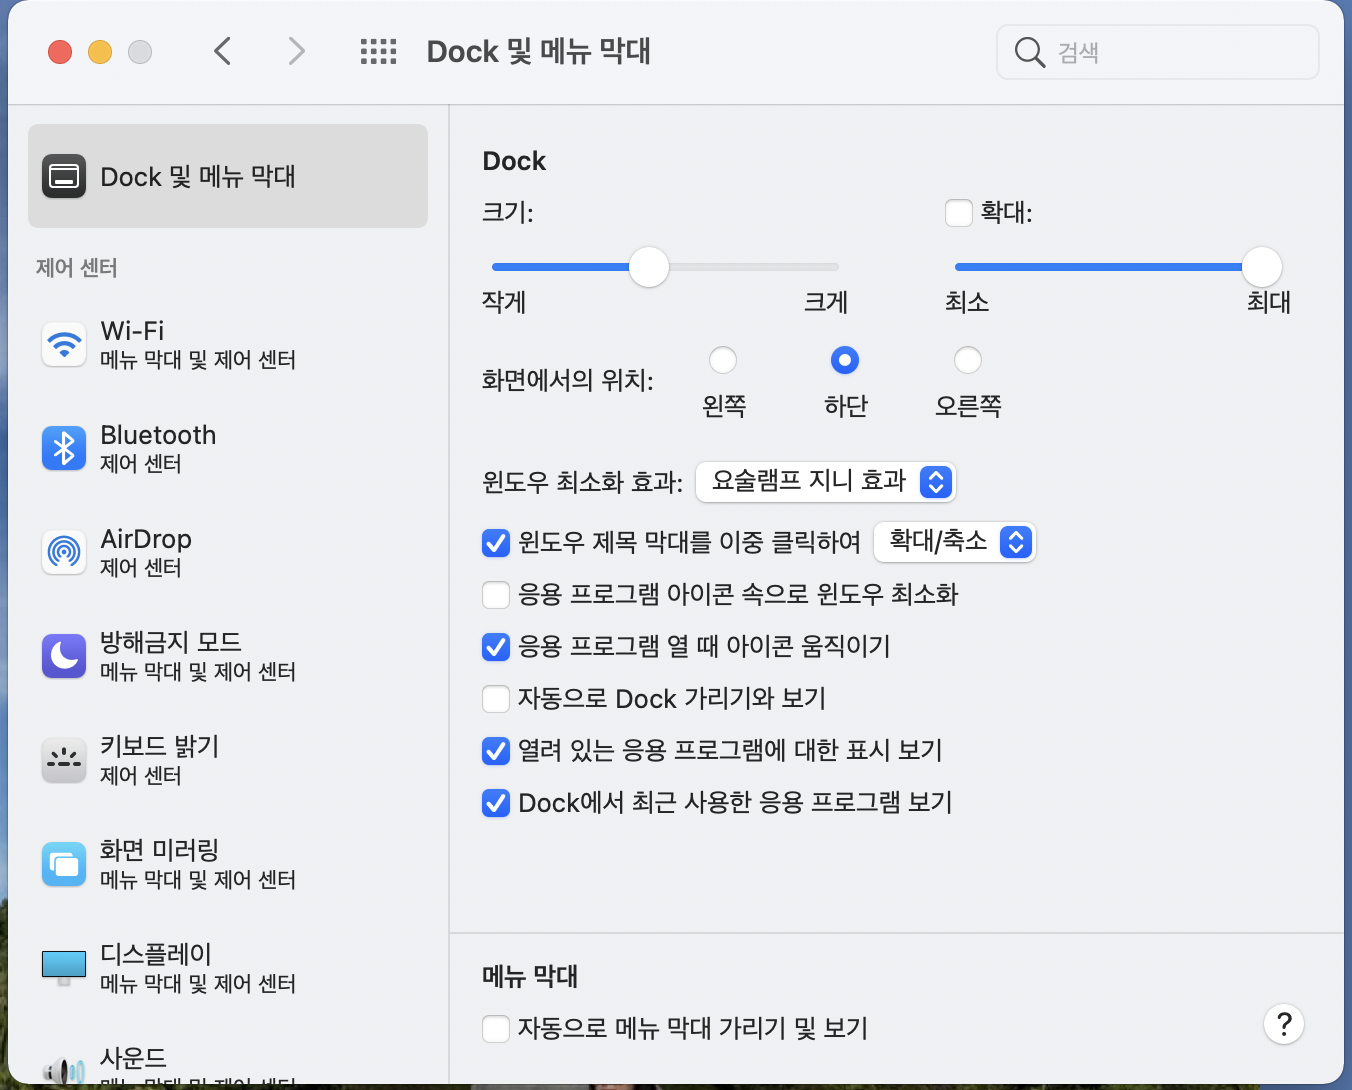Open the 방해금지 모드 moon icon
The width and height of the screenshot is (1352, 1090).
[64, 656]
